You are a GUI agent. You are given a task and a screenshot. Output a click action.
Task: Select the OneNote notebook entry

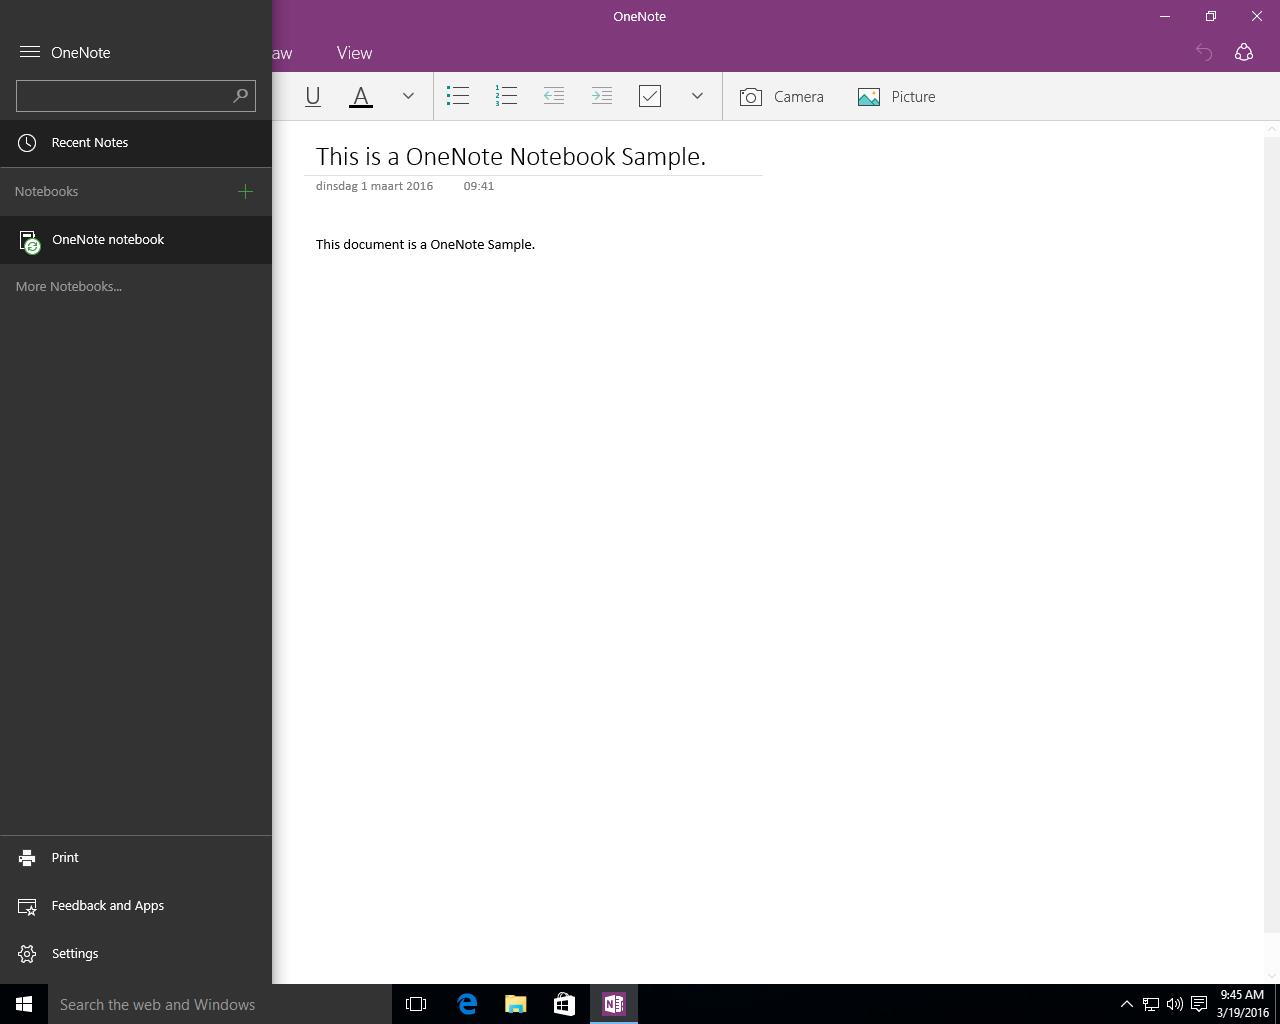pyautogui.click(x=136, y=240)
